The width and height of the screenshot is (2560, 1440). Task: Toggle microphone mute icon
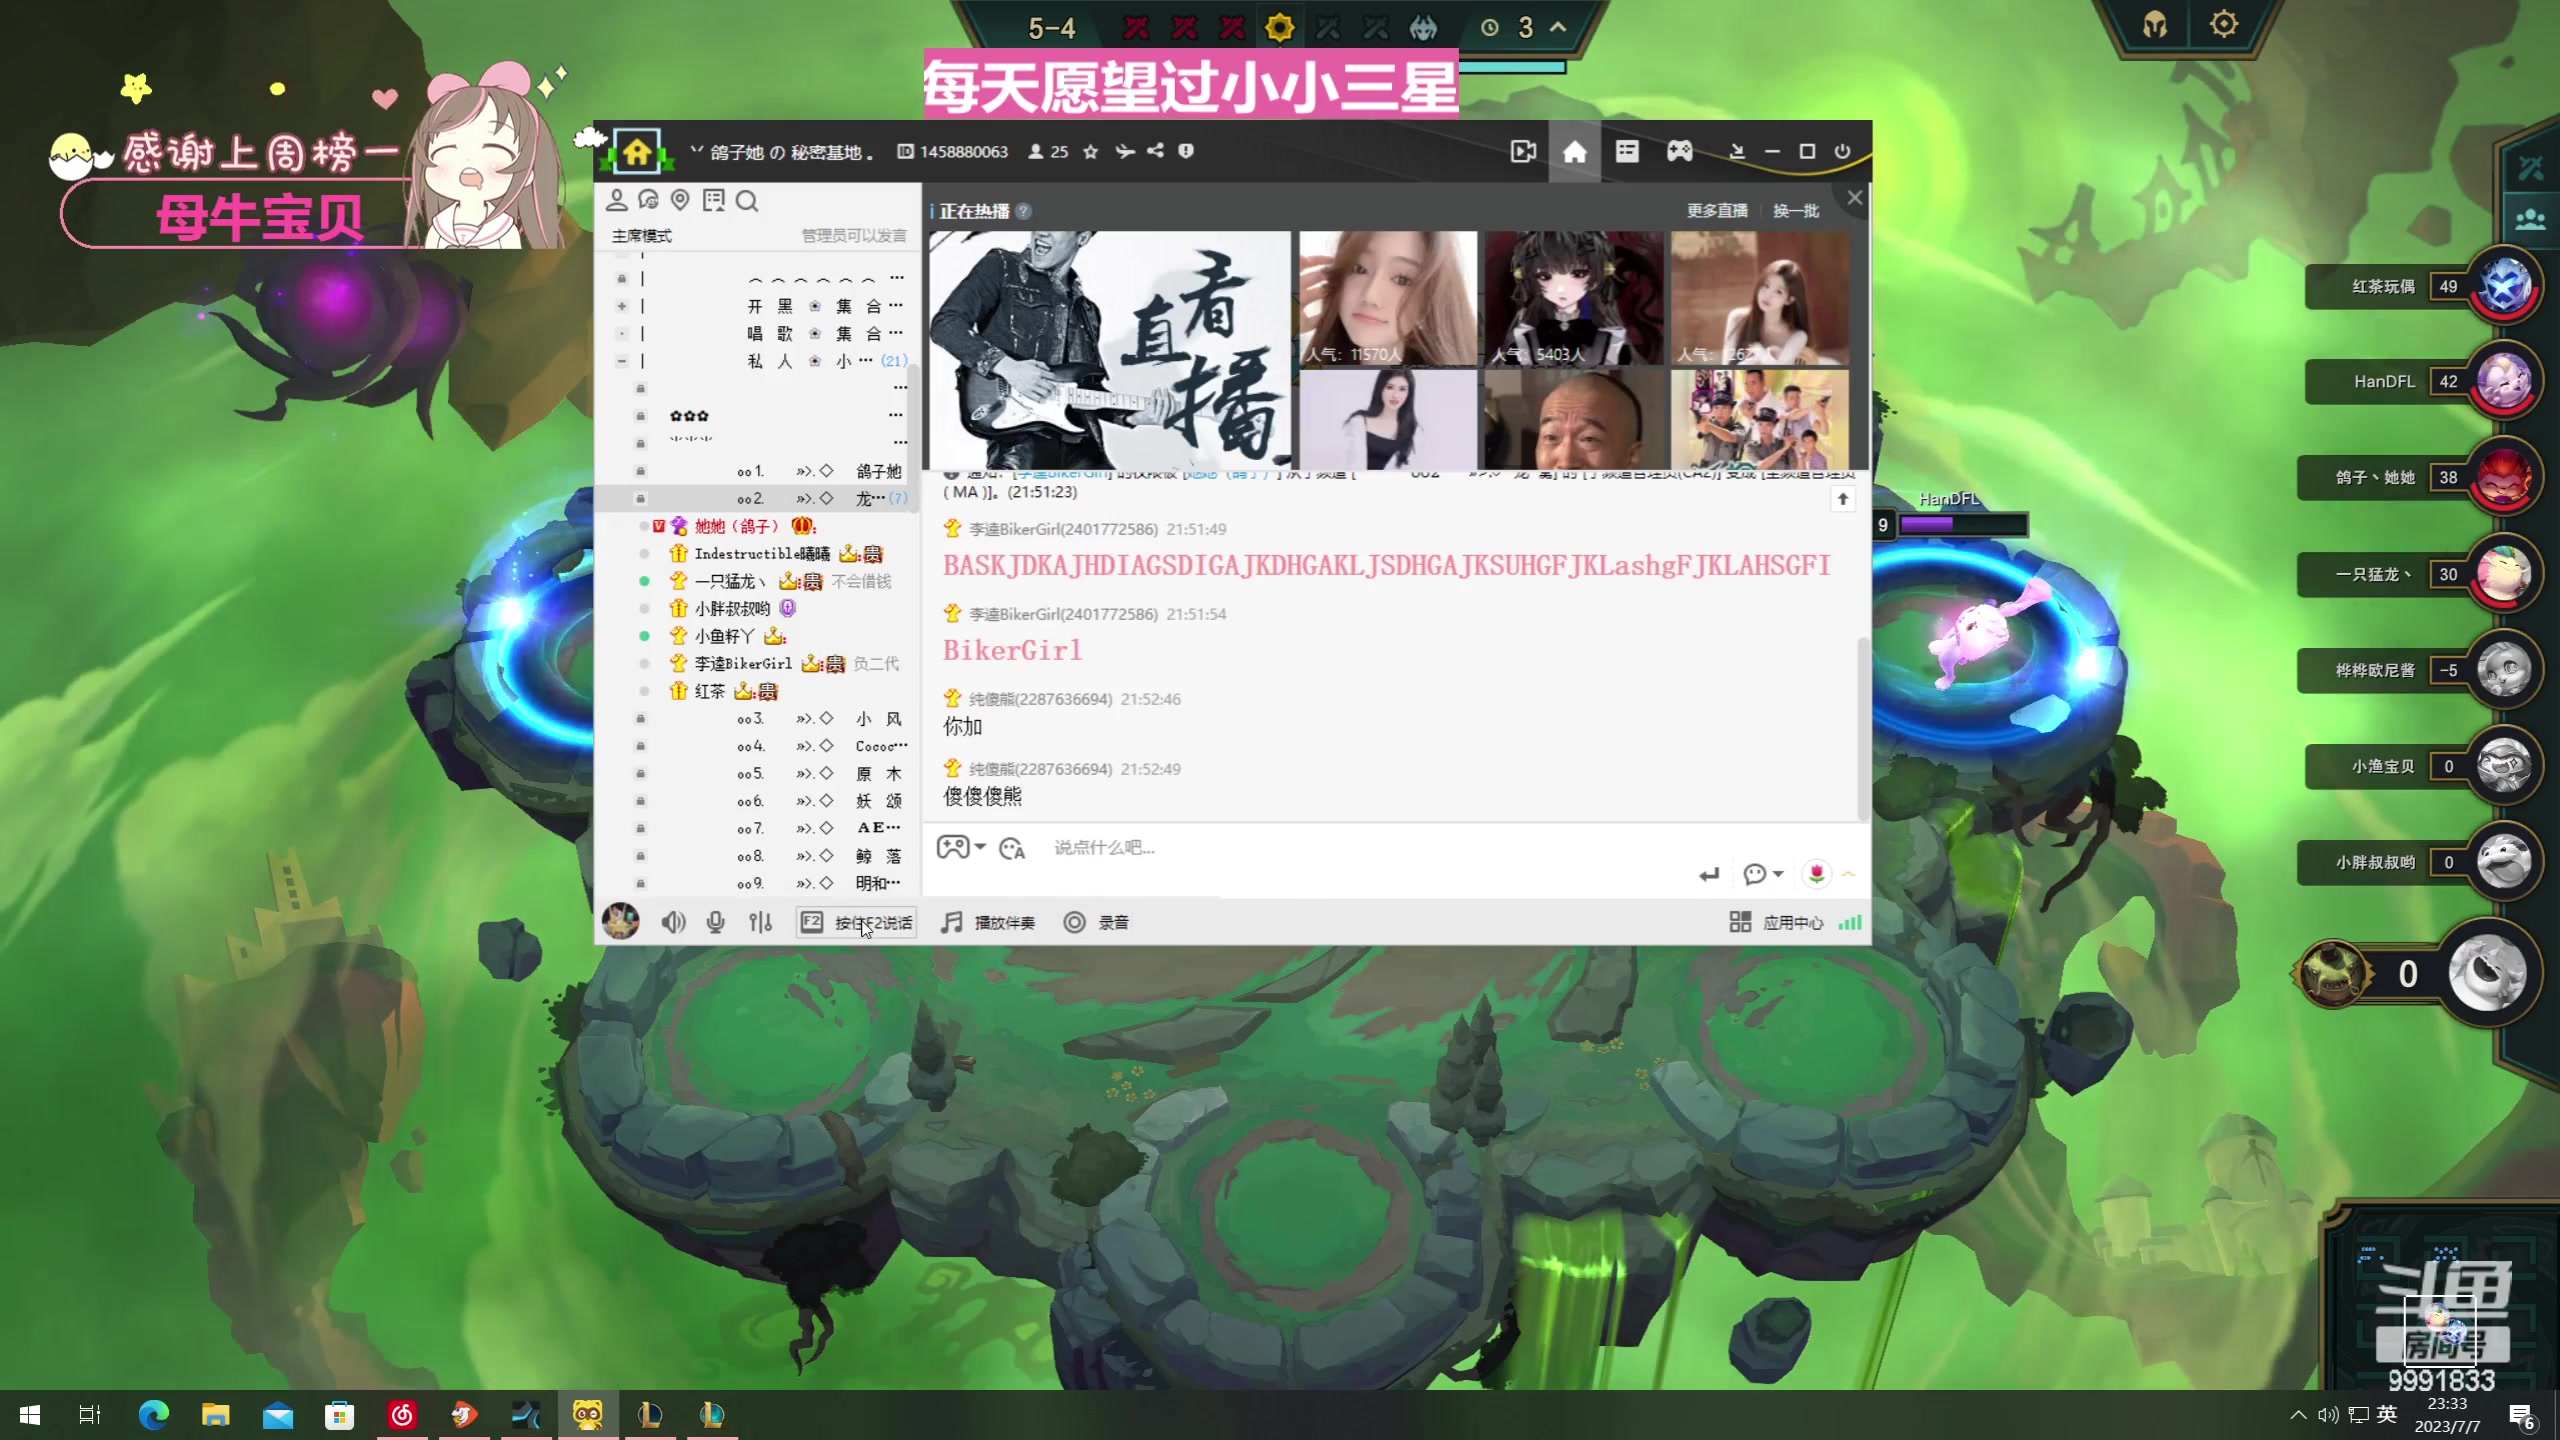pyautogui.click(x=715, y=922)
